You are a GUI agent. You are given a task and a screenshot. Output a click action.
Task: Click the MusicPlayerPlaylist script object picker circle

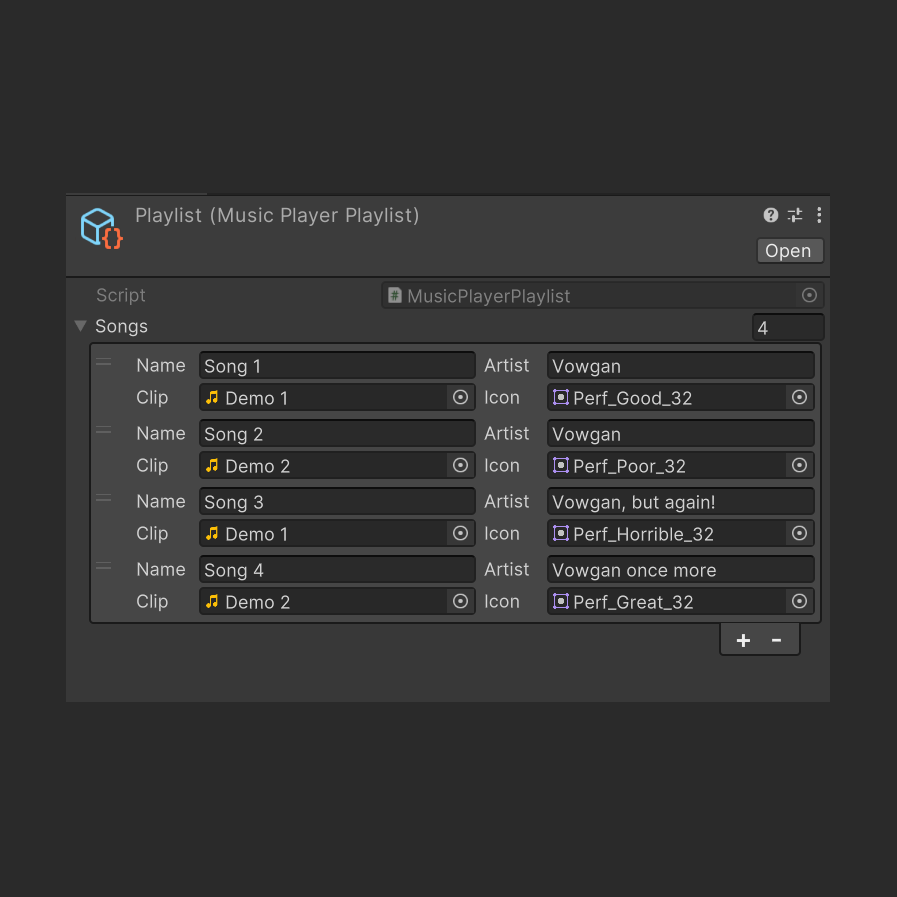pyautogui.click(x=809, y=295)
